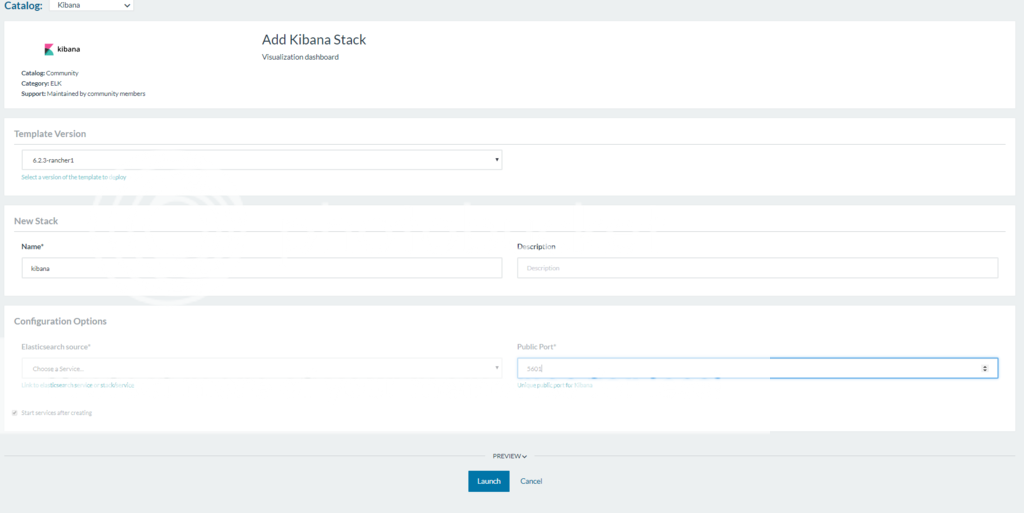Click Support: Maintained by community members text

tap(83, 94)
